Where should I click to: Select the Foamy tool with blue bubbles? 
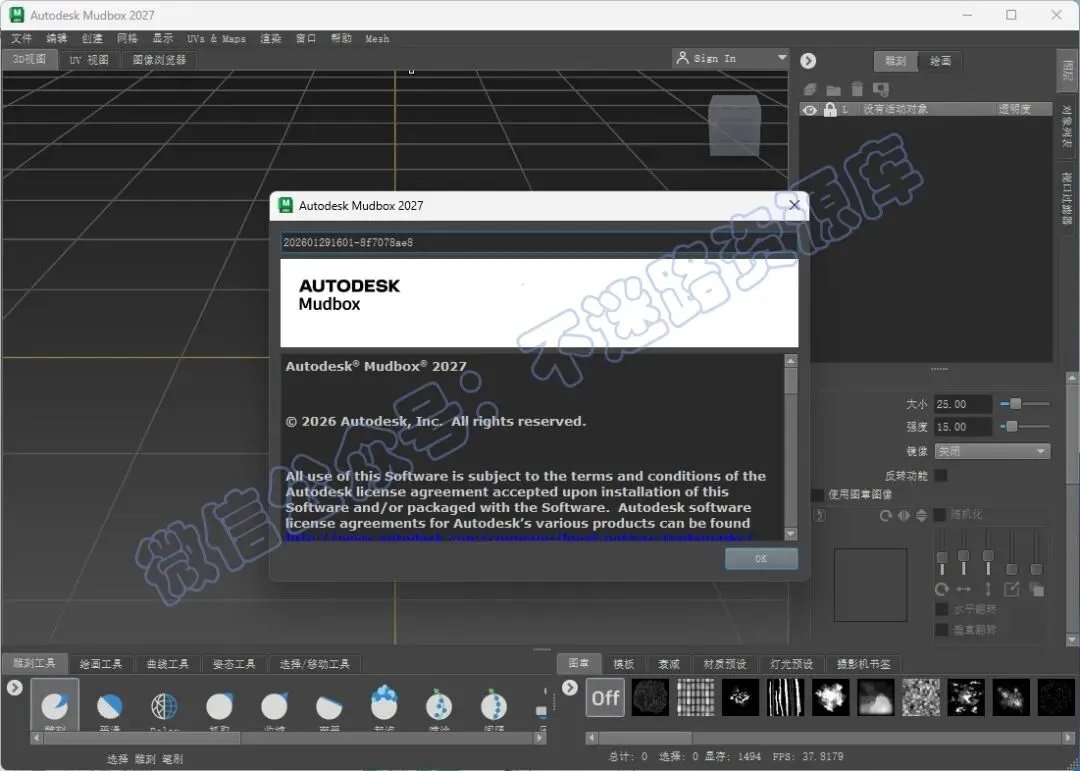pyautogui.click(x=384, y=702)
